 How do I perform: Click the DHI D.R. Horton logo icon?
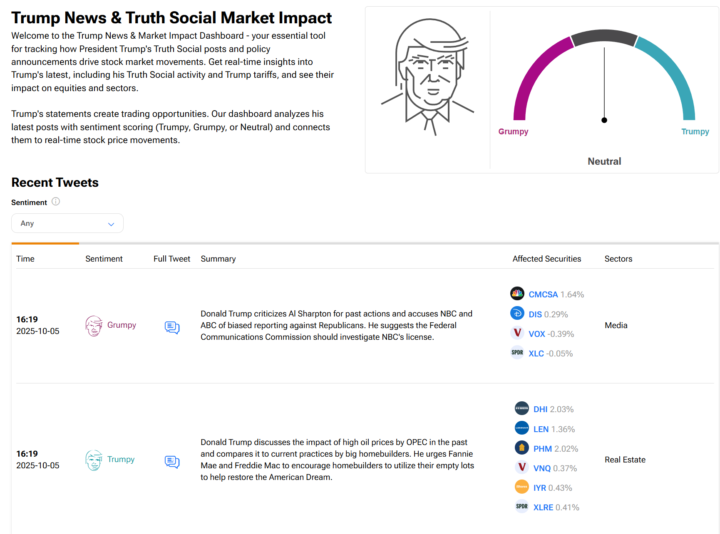point(521,409)
